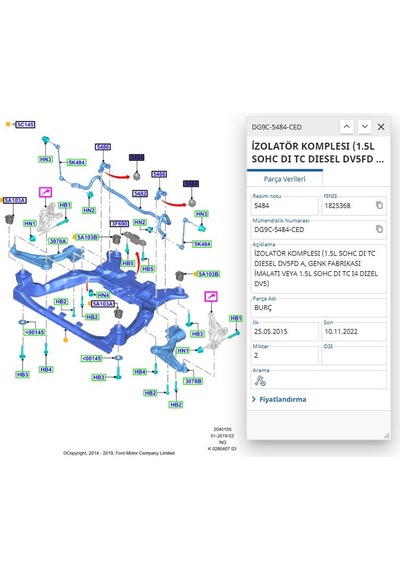Click the Miktar field showing 2
Viewport: 400px width, 570px height.
coord(284,355)
